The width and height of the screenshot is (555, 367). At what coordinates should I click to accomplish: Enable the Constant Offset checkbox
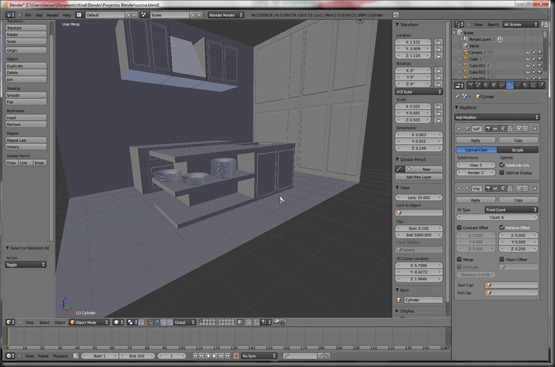click(459, 227)
